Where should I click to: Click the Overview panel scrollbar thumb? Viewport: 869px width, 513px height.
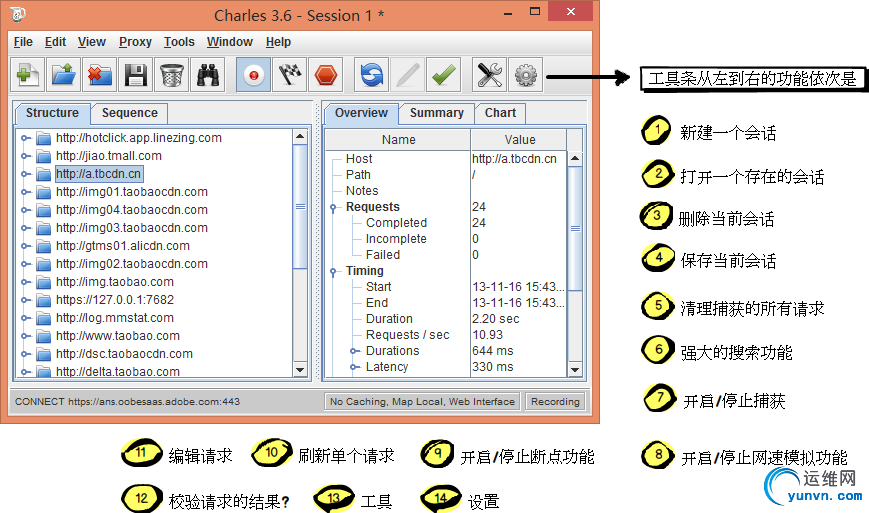575,228
